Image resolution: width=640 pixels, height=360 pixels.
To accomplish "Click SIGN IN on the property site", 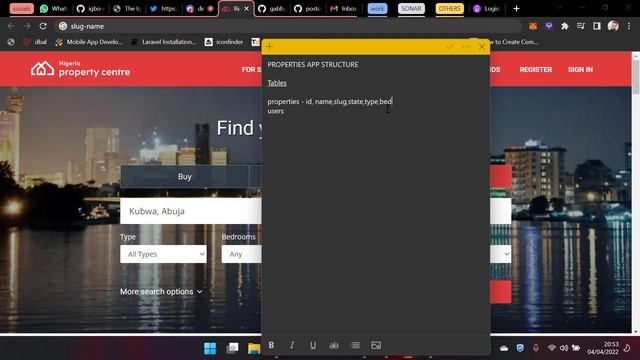I will (580, 70).
